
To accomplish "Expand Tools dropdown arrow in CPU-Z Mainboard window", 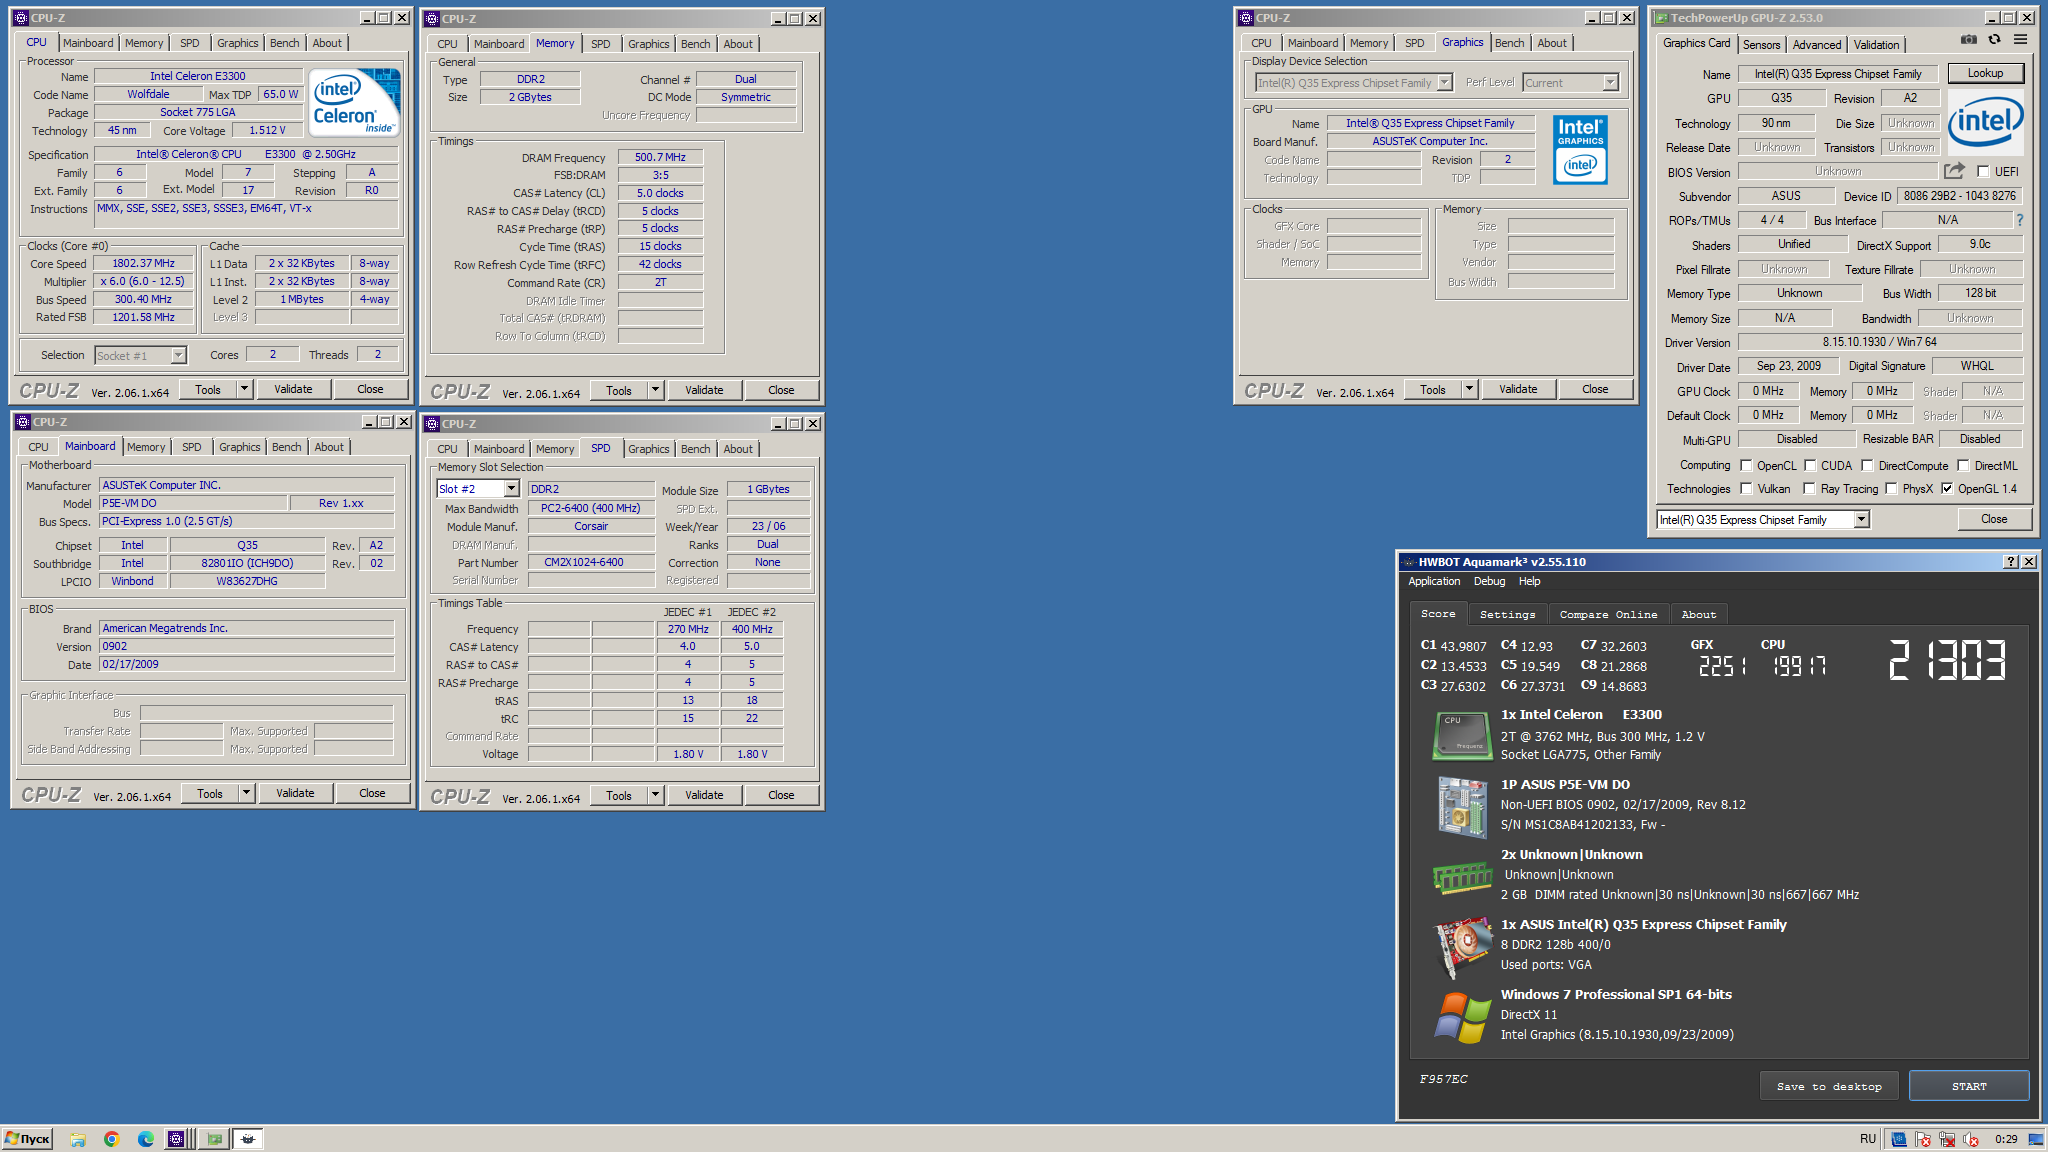I will coord(246,793).
